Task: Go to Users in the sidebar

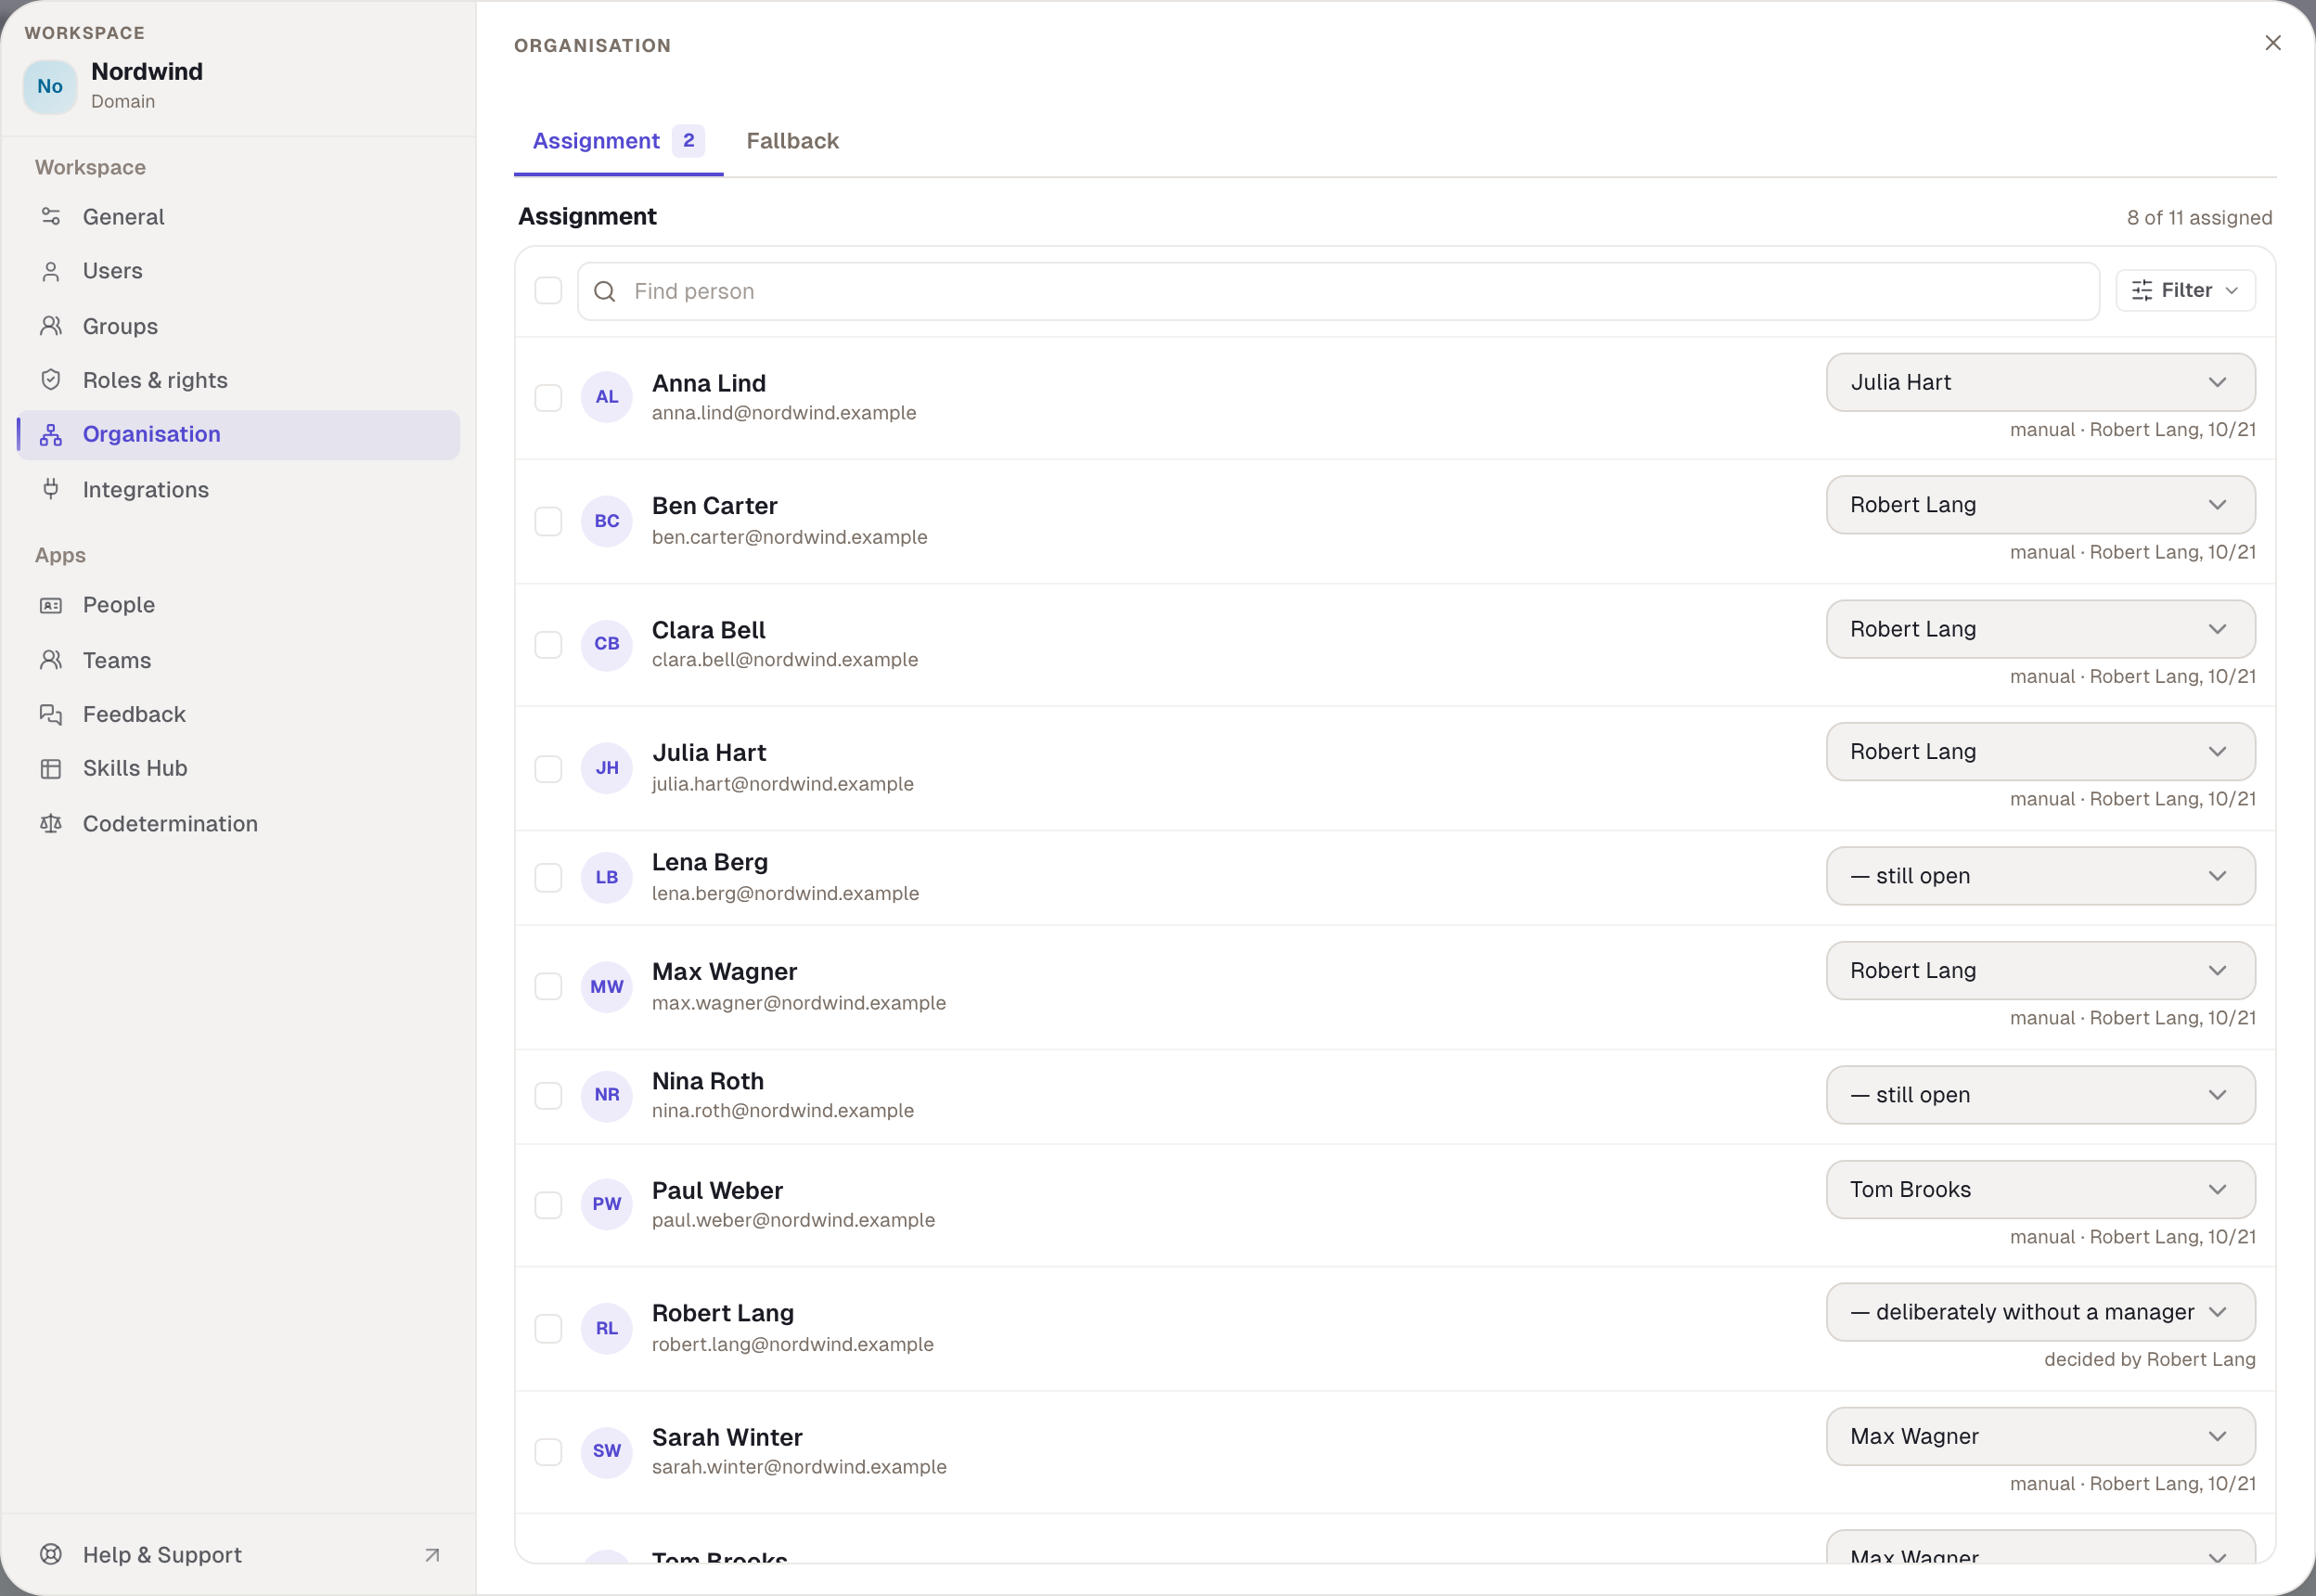Action: click(239, 271)
